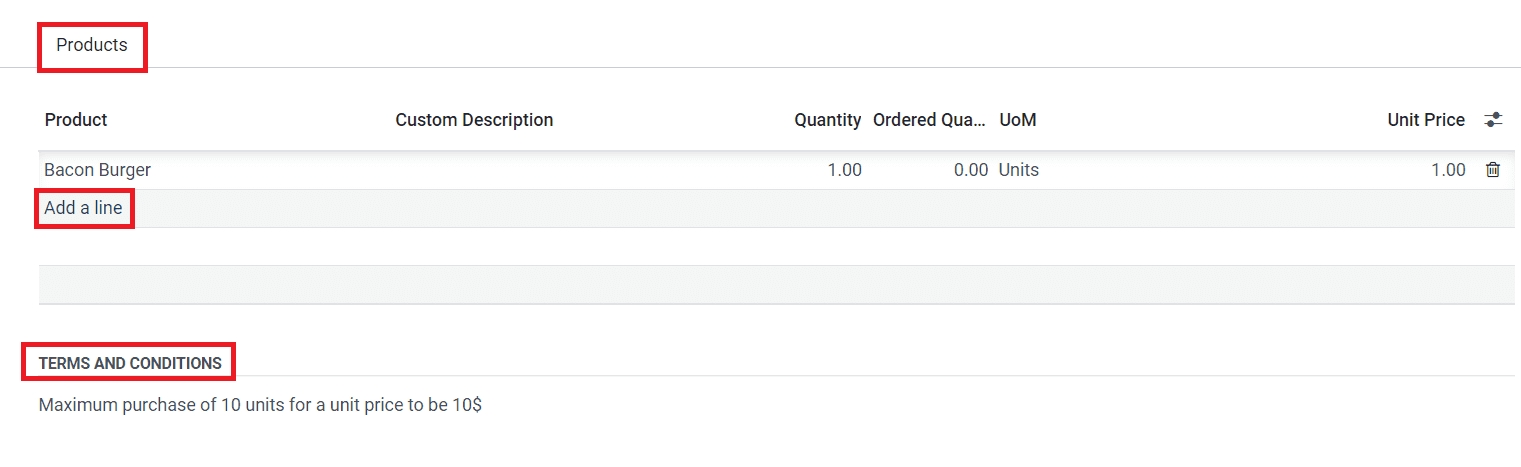1521x467 pixels.
Task: Sort by Custom Description column header
Action: (x=474, y=120)
